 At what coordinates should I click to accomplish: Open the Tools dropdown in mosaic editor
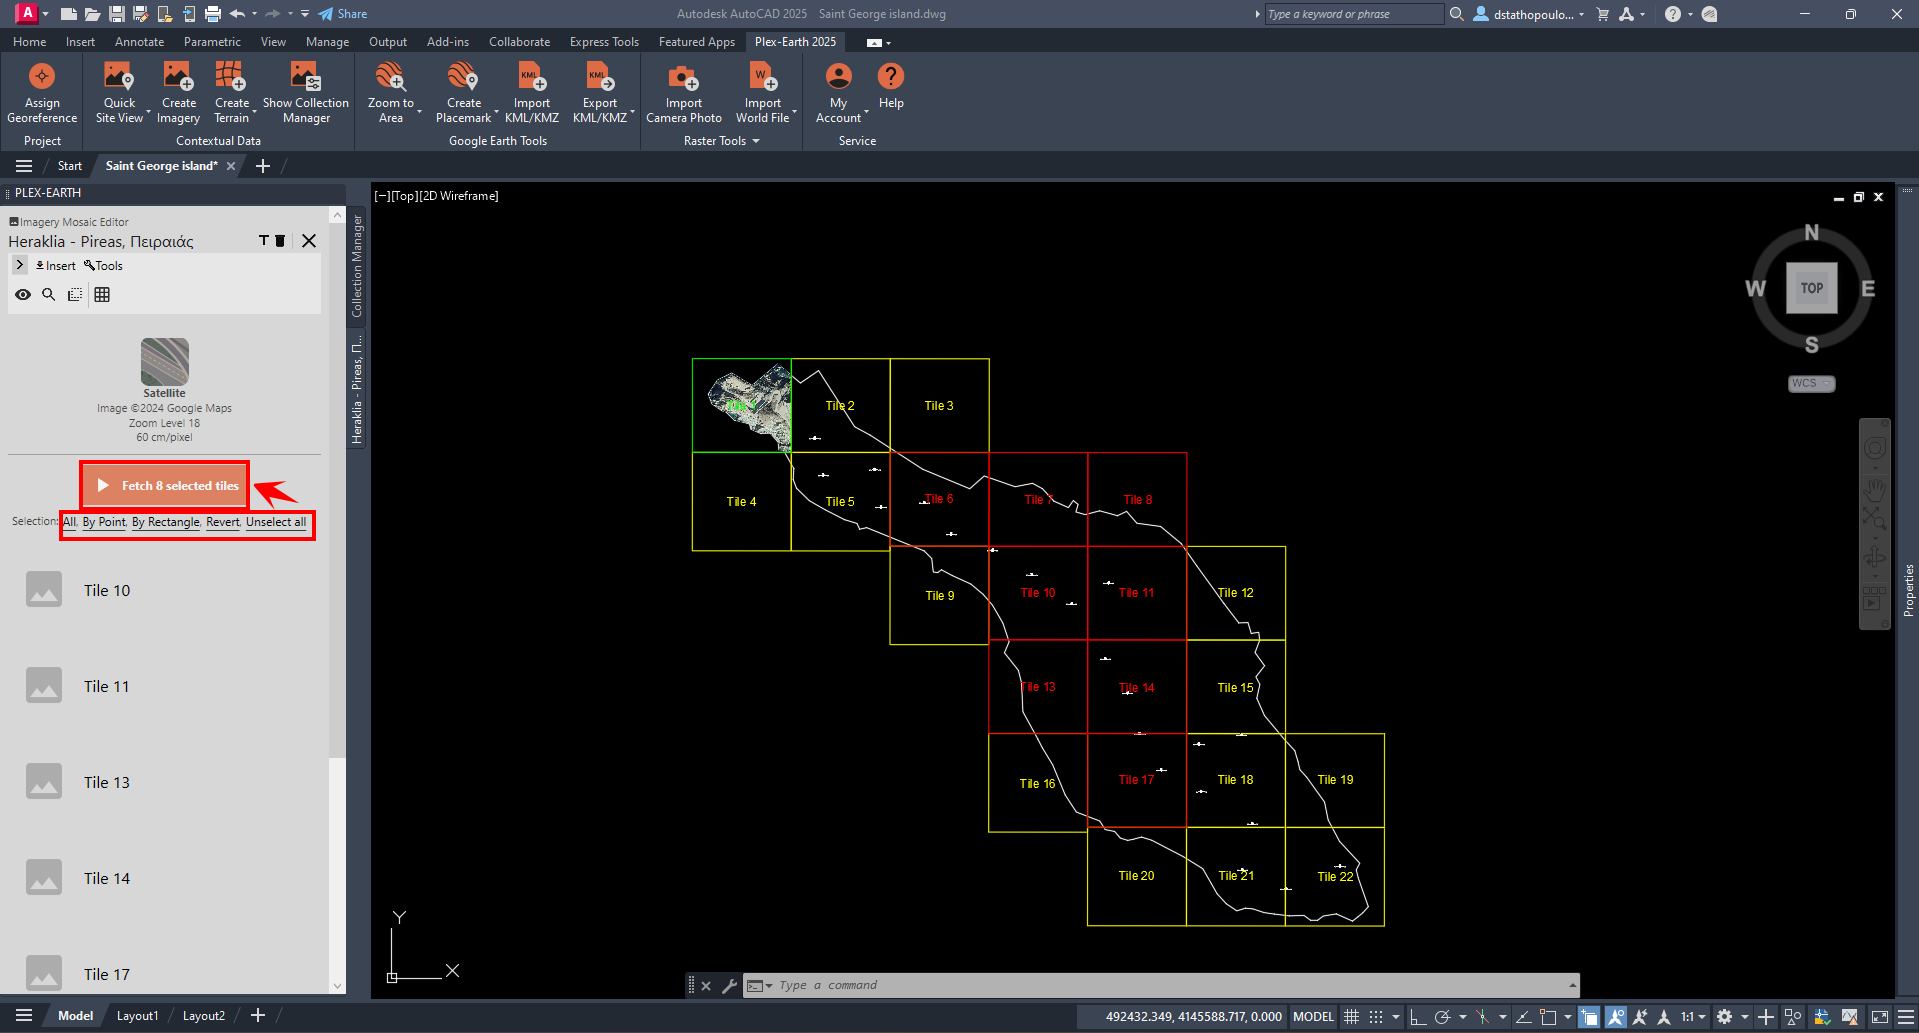point(103,266)
